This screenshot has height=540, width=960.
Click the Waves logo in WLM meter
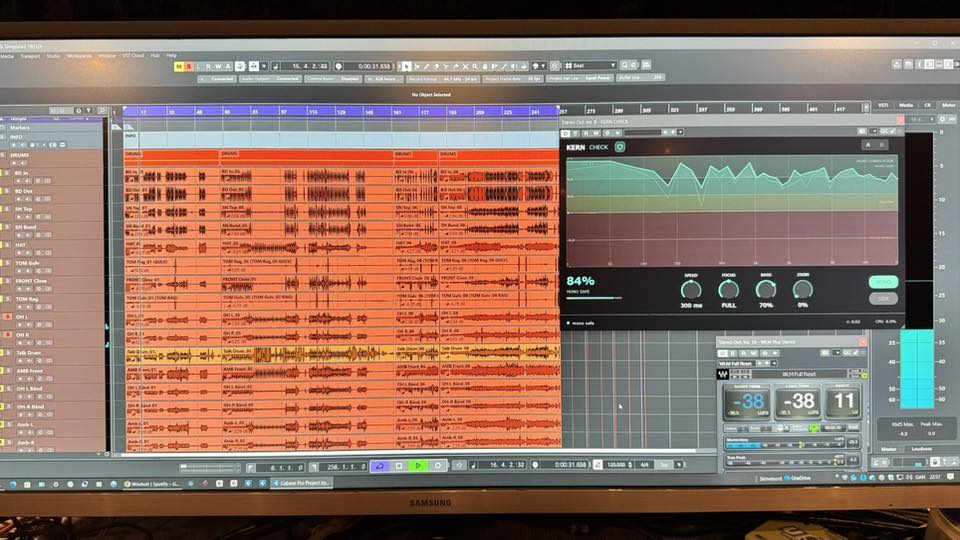coord(722,374)
